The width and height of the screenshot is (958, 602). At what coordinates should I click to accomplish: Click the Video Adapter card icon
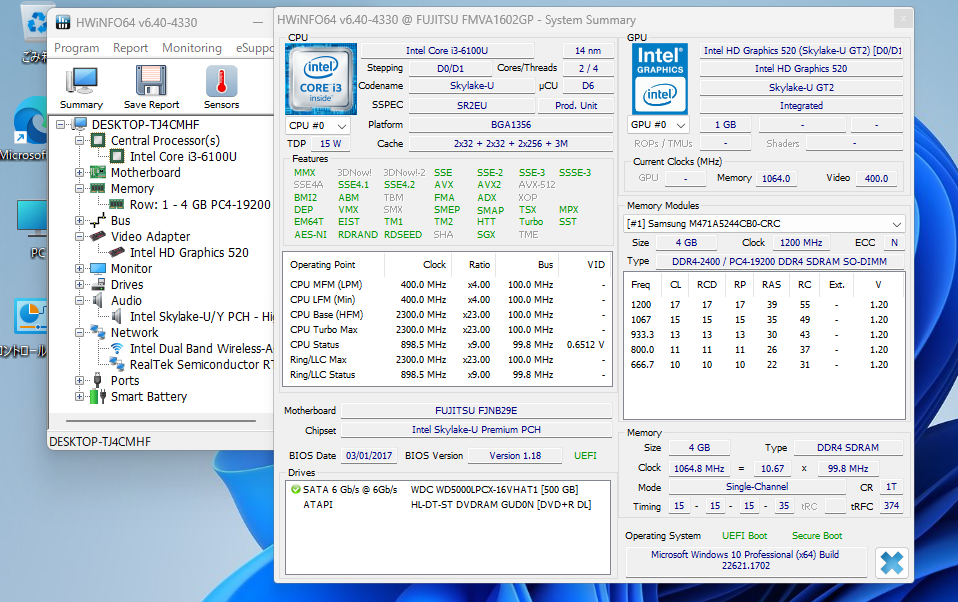pos(98,236)
